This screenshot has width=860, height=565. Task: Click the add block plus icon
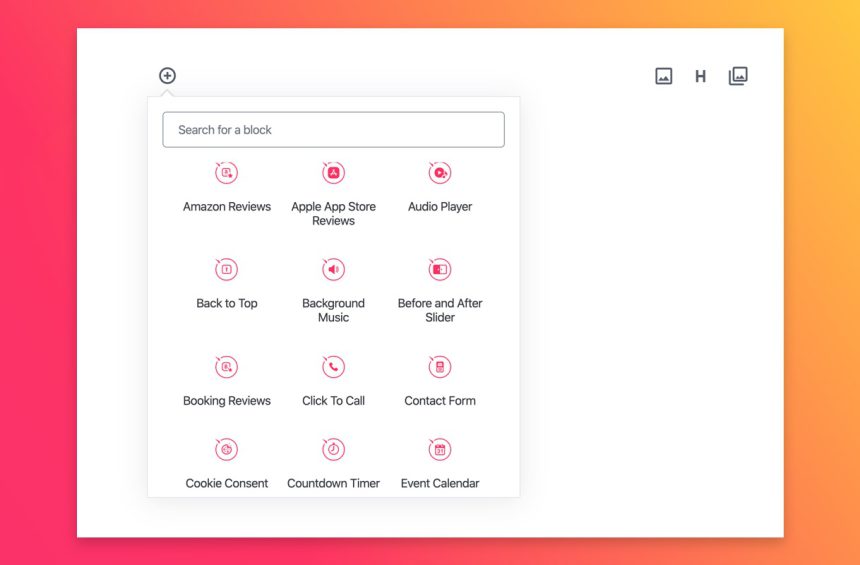(x=167, y=76)
